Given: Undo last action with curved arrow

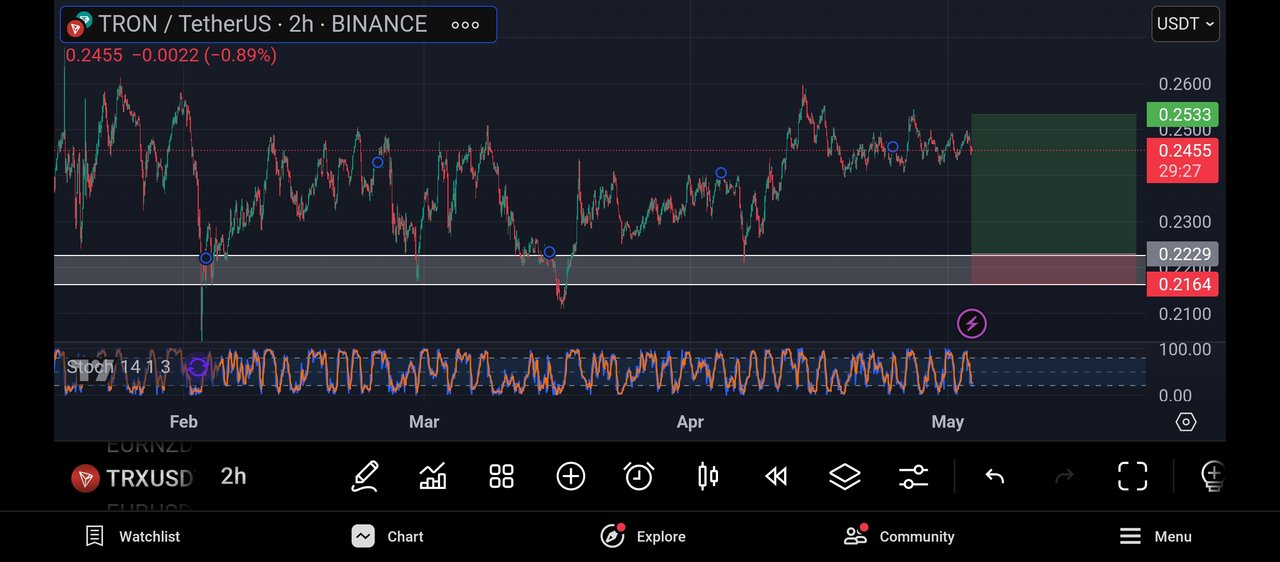Looking at the screenshot, I should click(x=995, y=476).
